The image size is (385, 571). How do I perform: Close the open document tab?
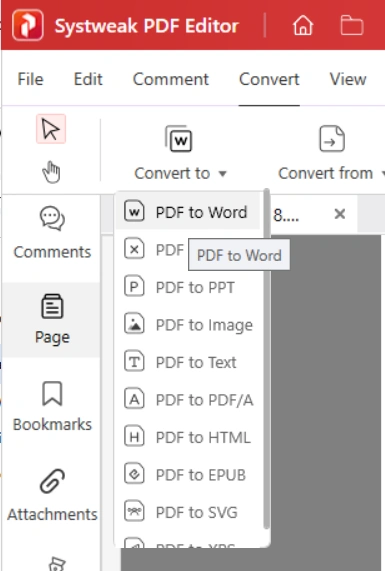pyautogui.click(x=339, y=214)
